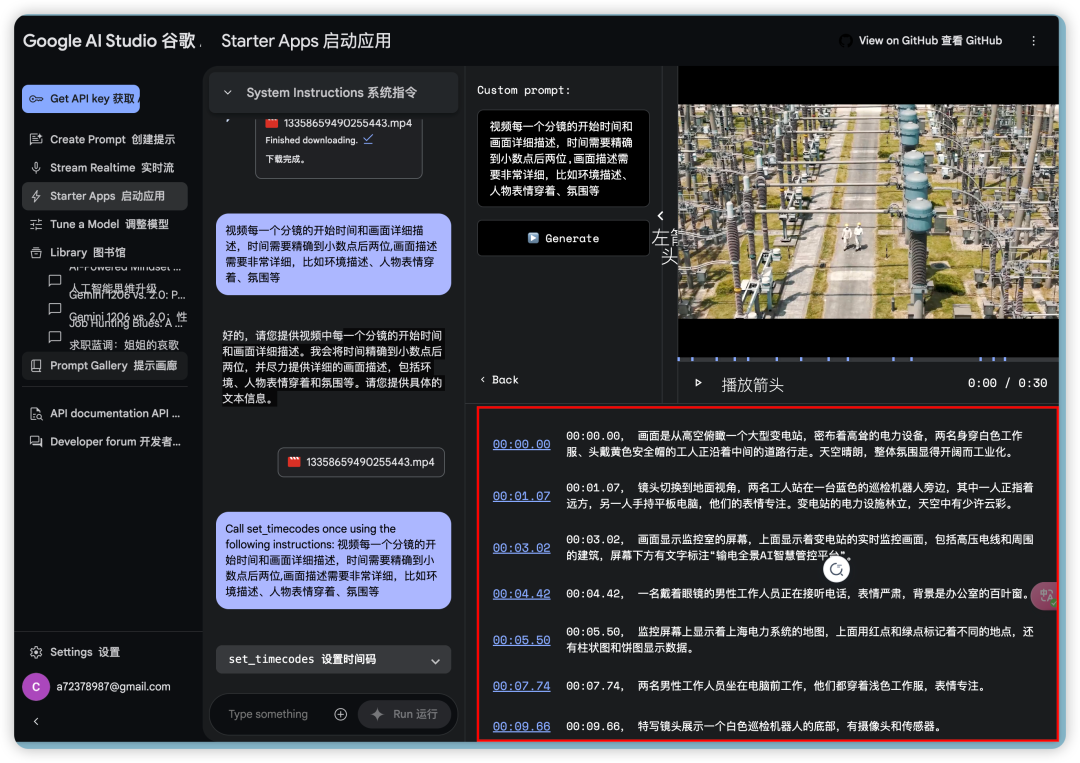Click the add attachment plus icon
1080x763 pixels.
coord(340,714)
